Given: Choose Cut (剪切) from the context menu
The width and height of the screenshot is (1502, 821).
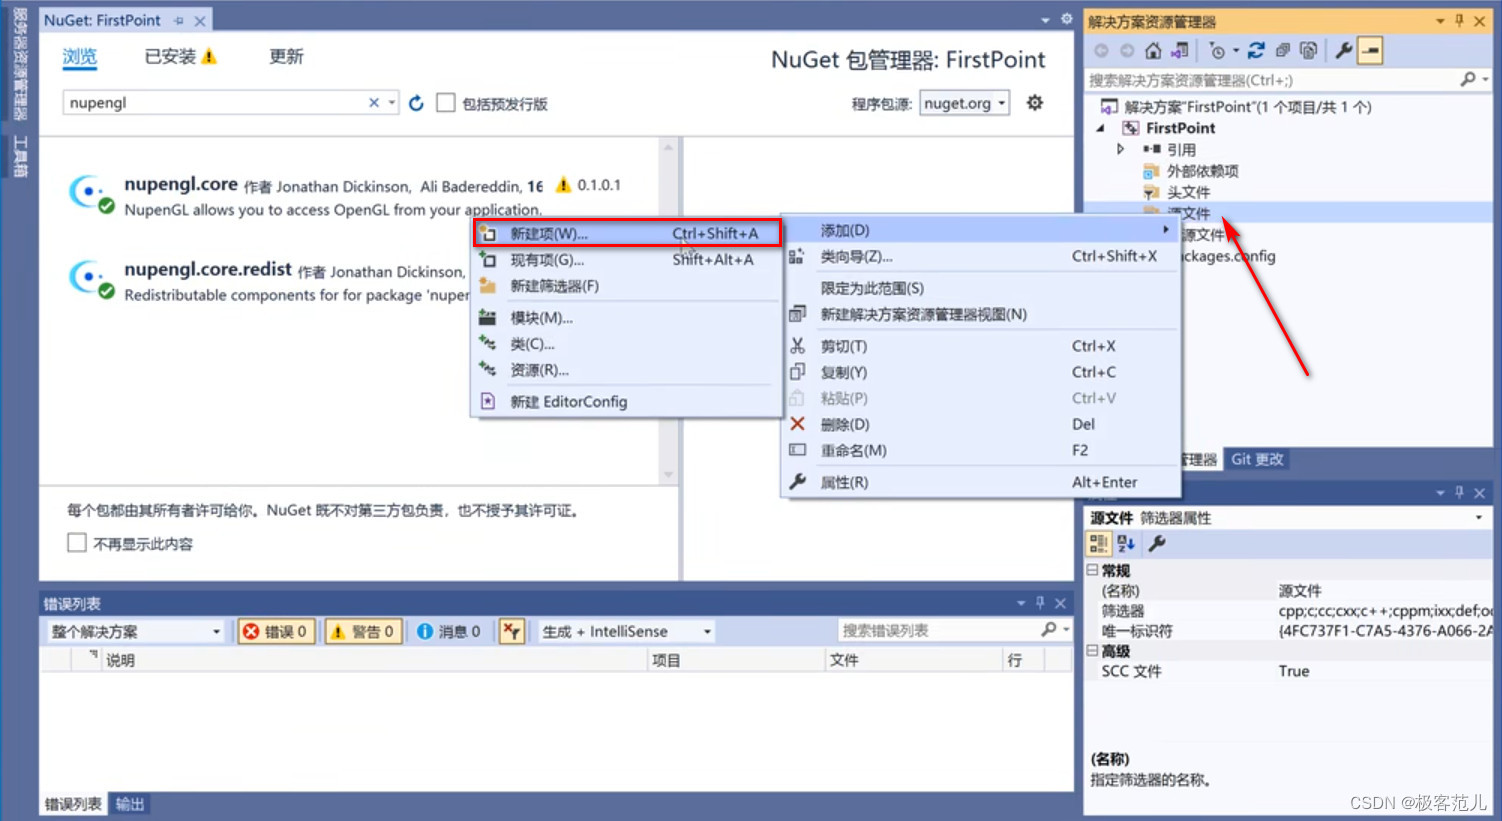Looking at the screenshot, I should point(980,346).
